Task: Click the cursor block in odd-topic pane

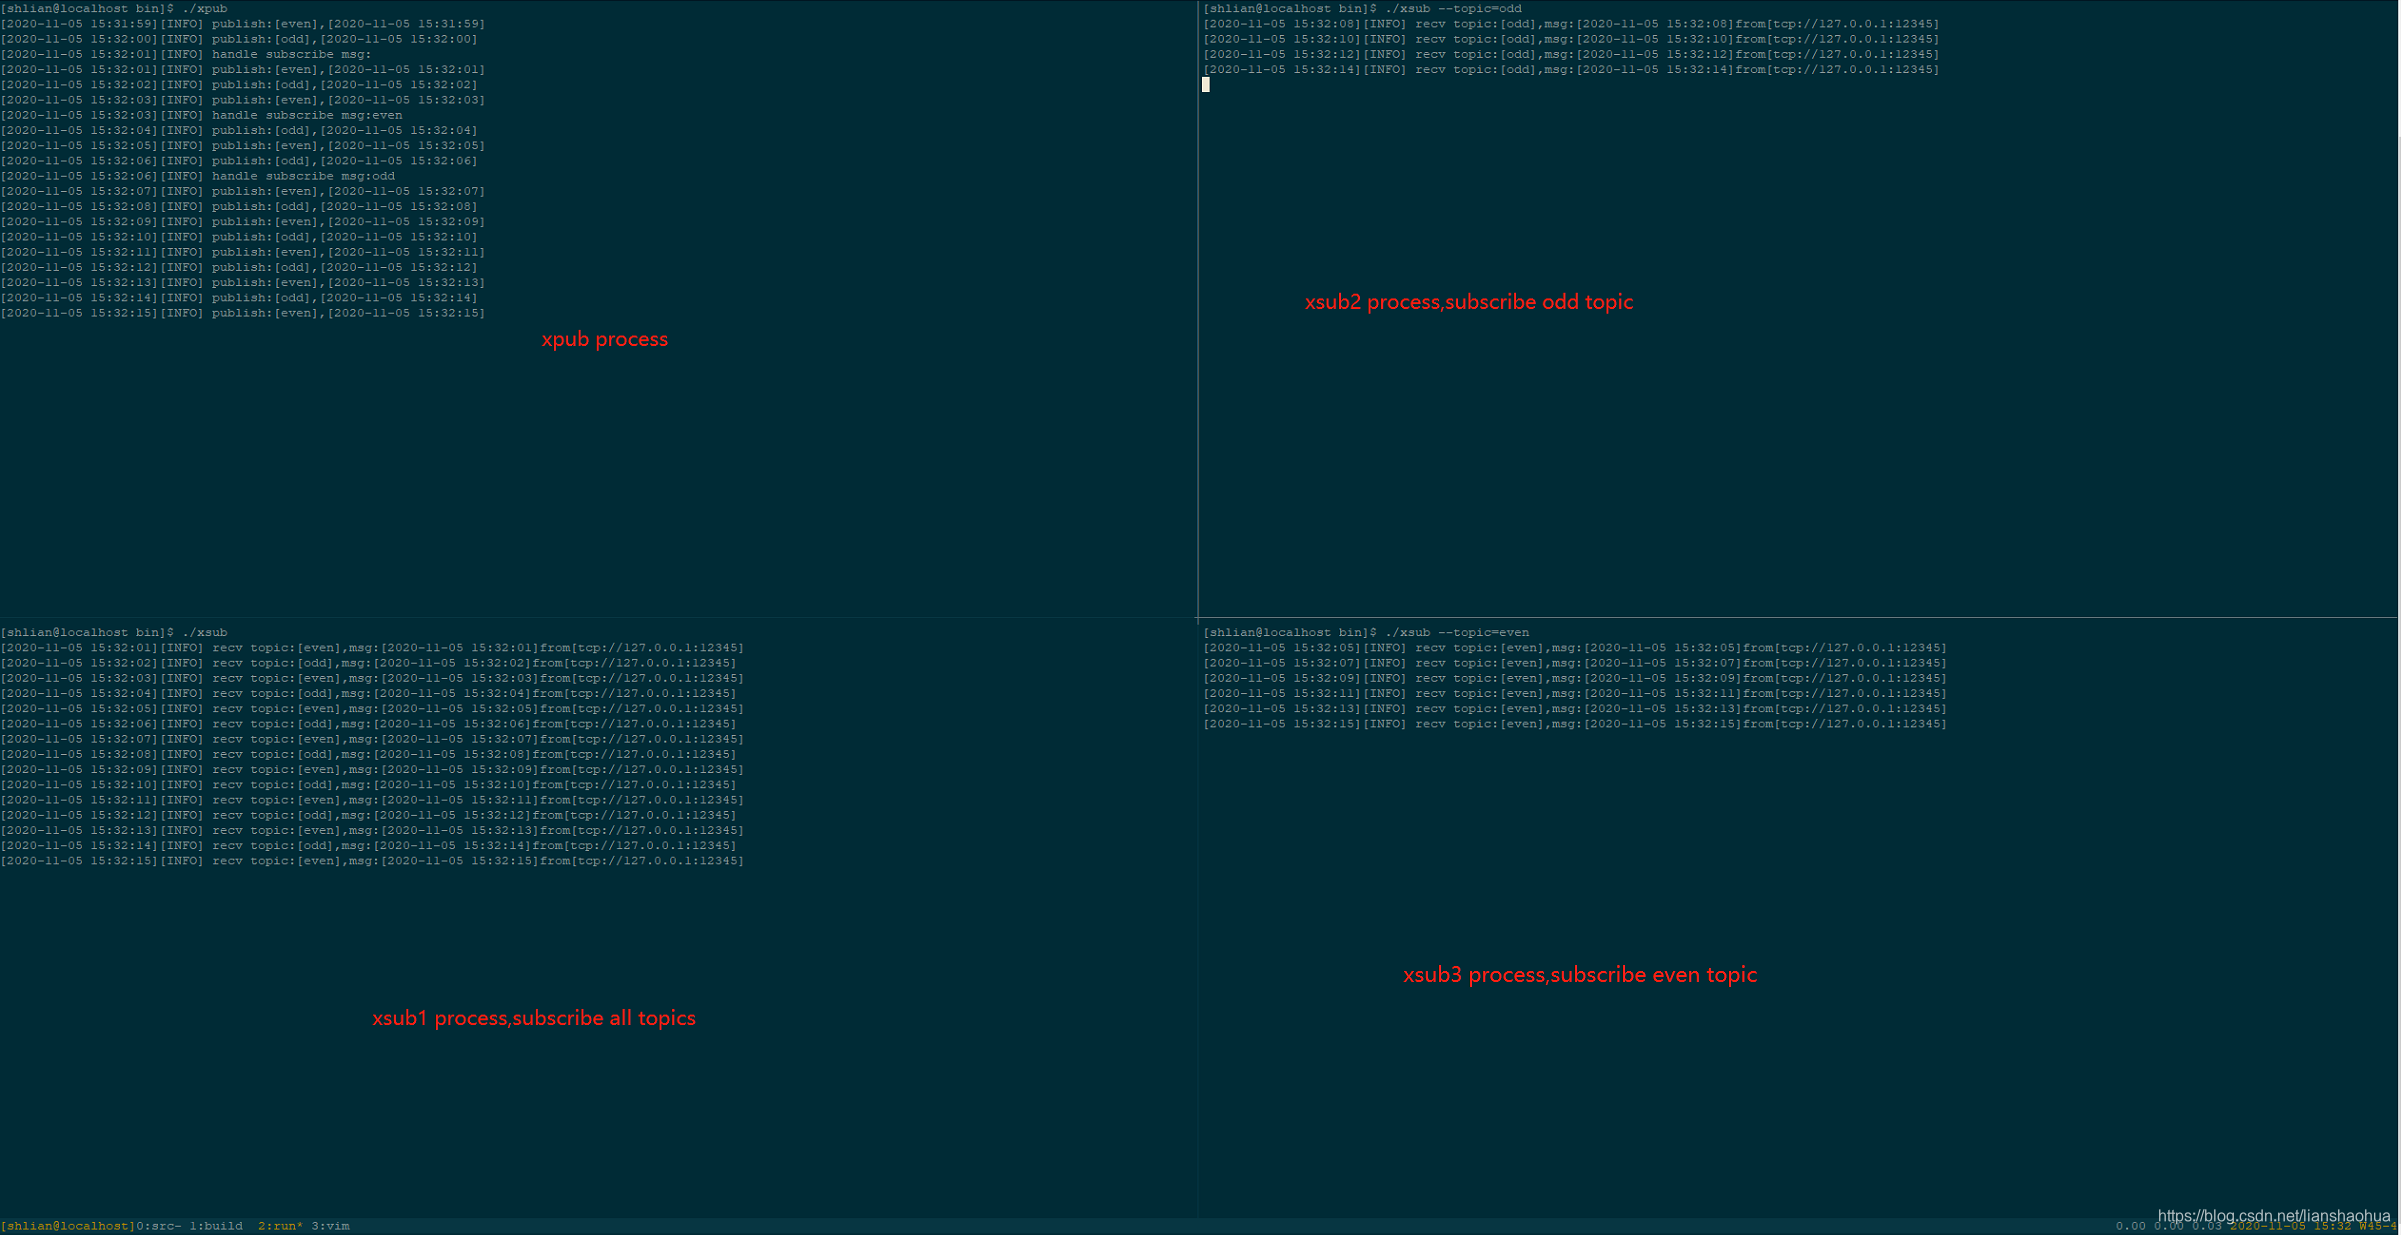Action: [1206, 85]
